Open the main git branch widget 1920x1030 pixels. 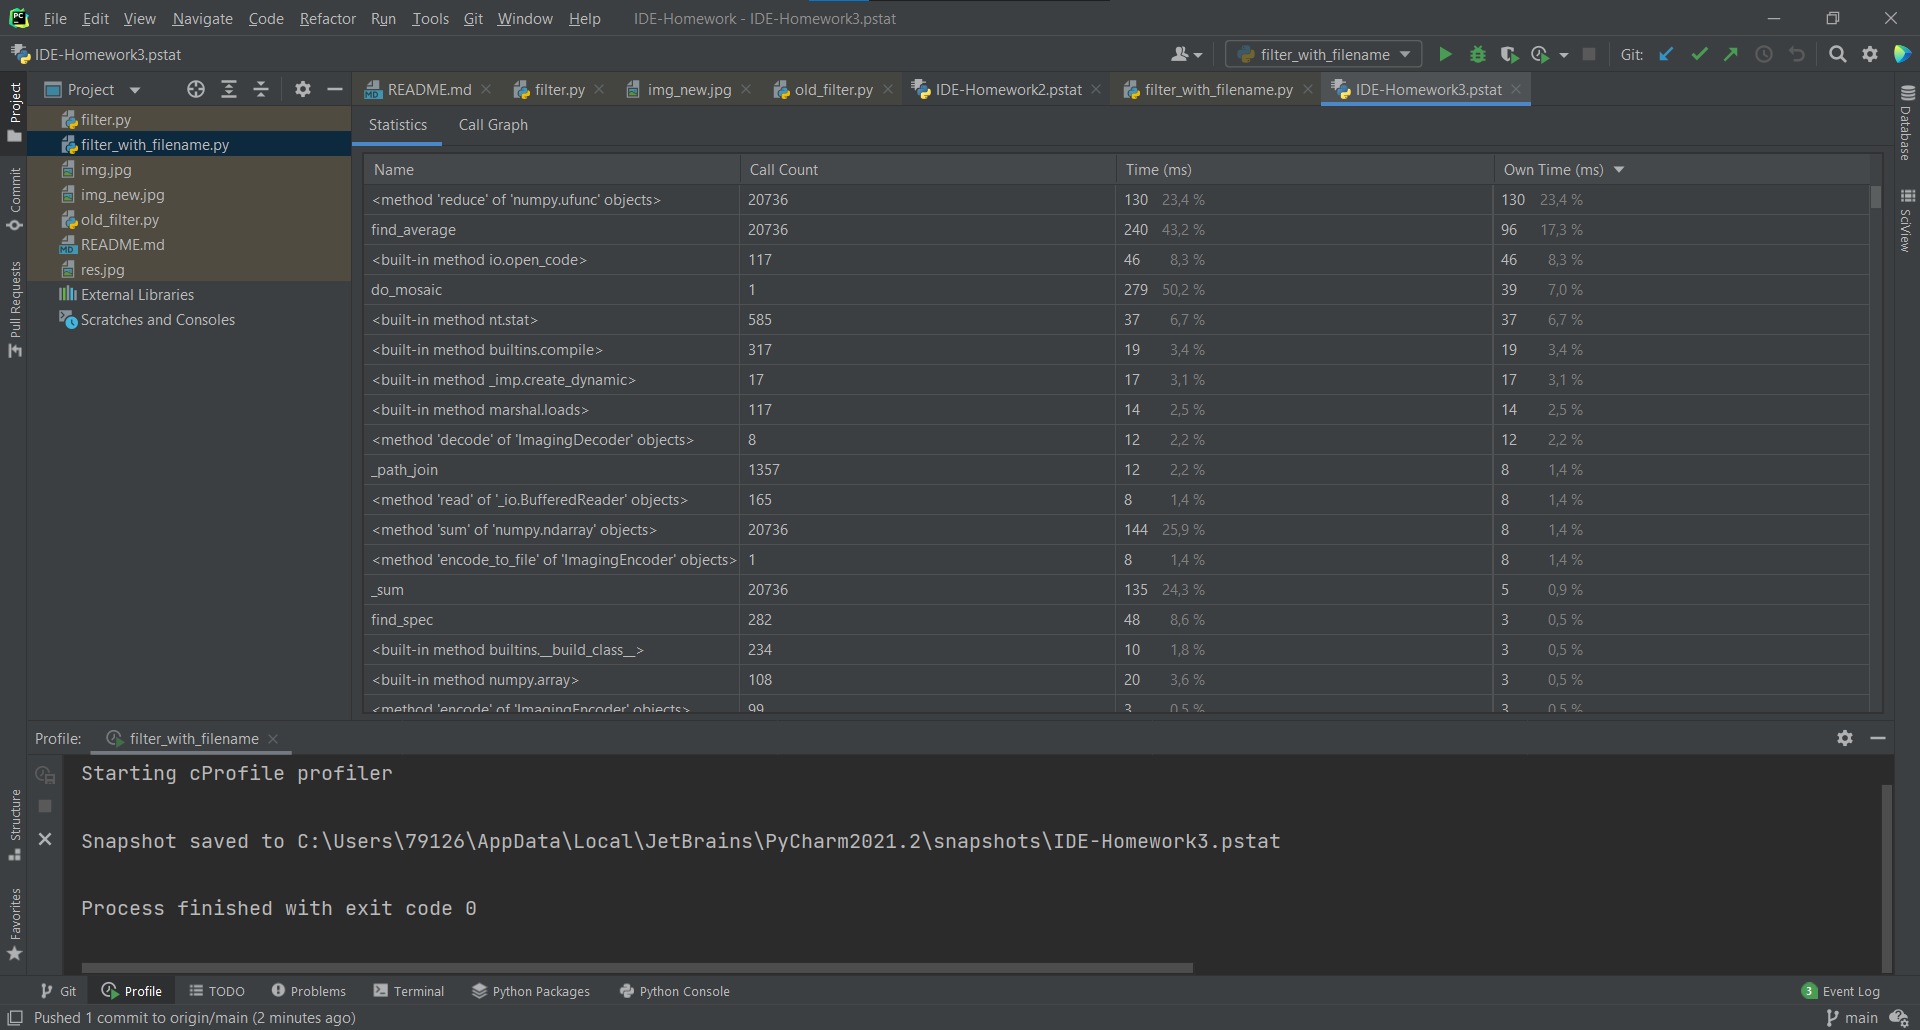tap(1852, 1018)
